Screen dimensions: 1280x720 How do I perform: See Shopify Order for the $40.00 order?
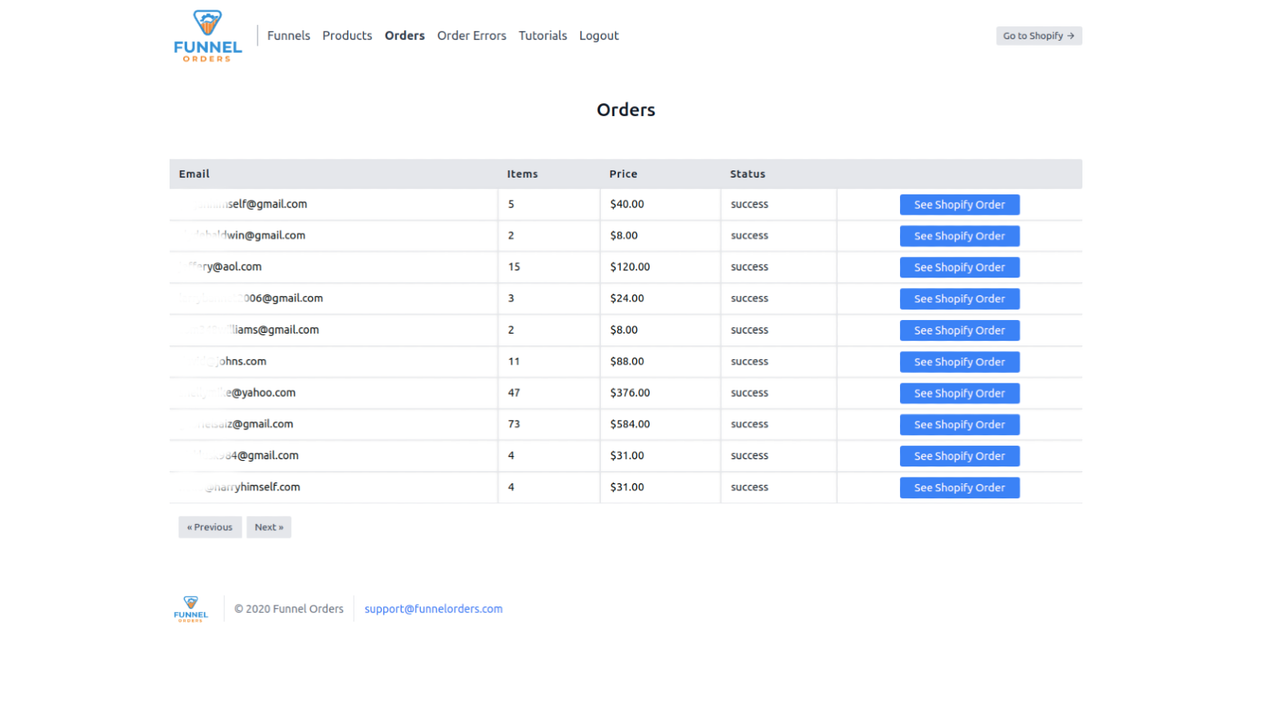(959, 204)
